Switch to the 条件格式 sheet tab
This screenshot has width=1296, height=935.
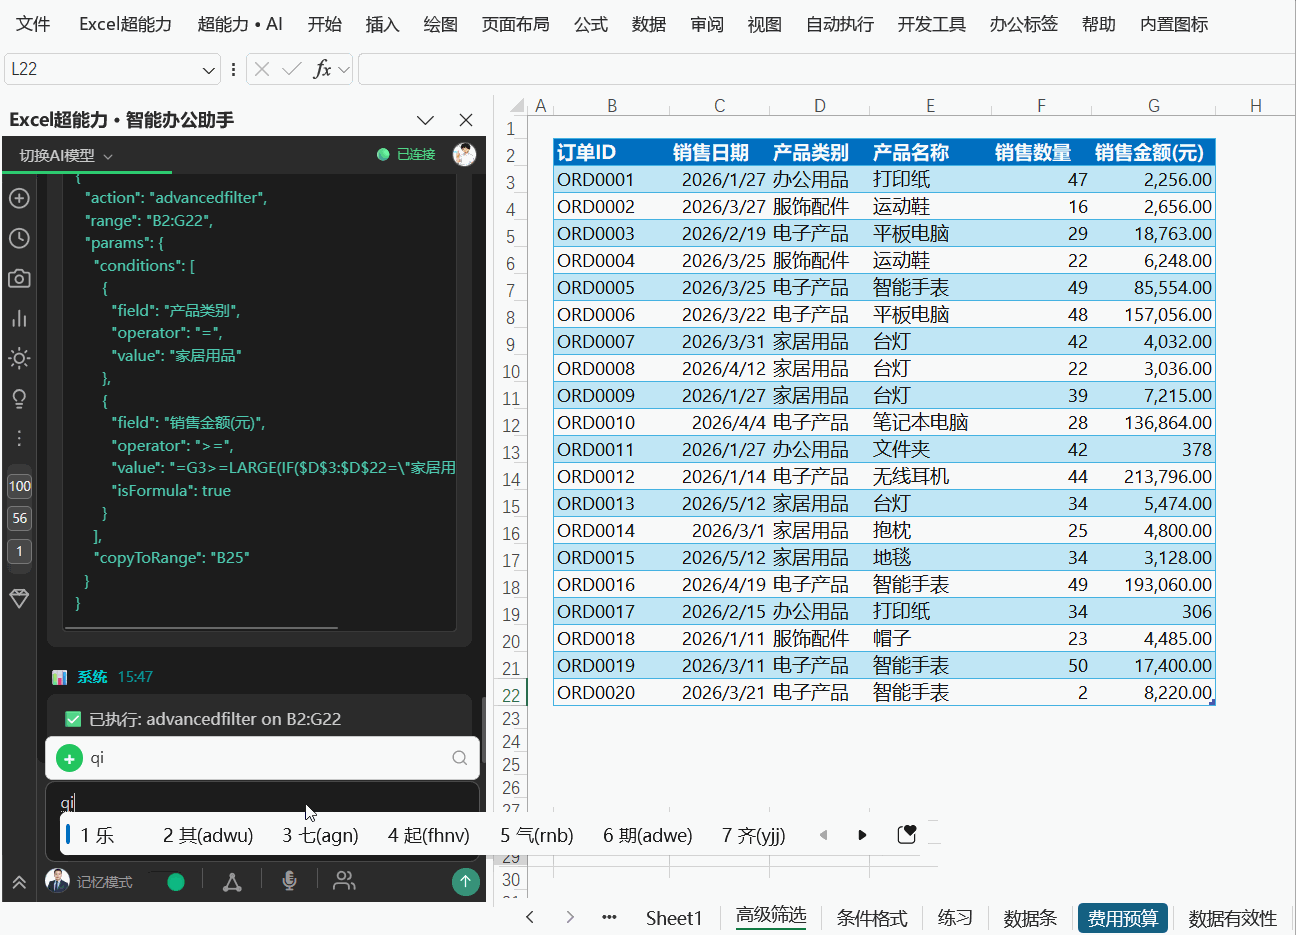872,918
